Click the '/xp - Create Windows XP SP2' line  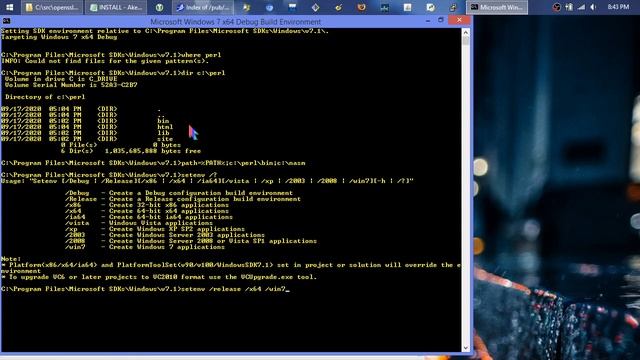click(155, 229)
